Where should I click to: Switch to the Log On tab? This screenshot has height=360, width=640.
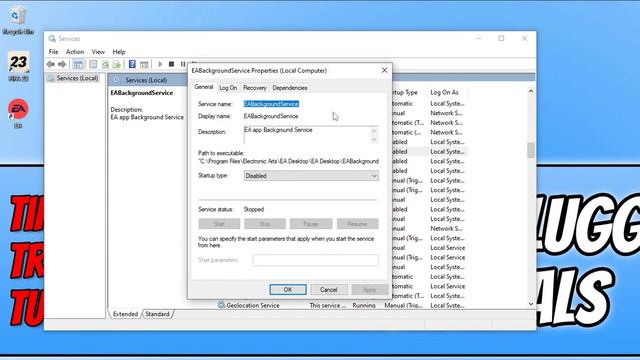tap(228, 88)
